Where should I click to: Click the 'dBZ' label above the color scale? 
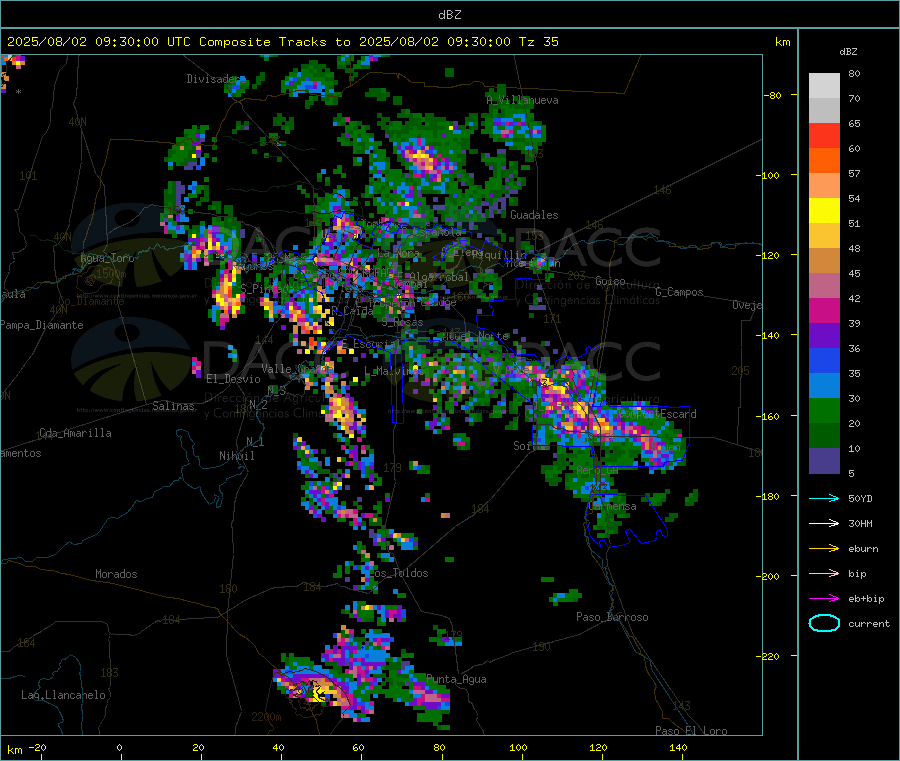pos(848,52)
